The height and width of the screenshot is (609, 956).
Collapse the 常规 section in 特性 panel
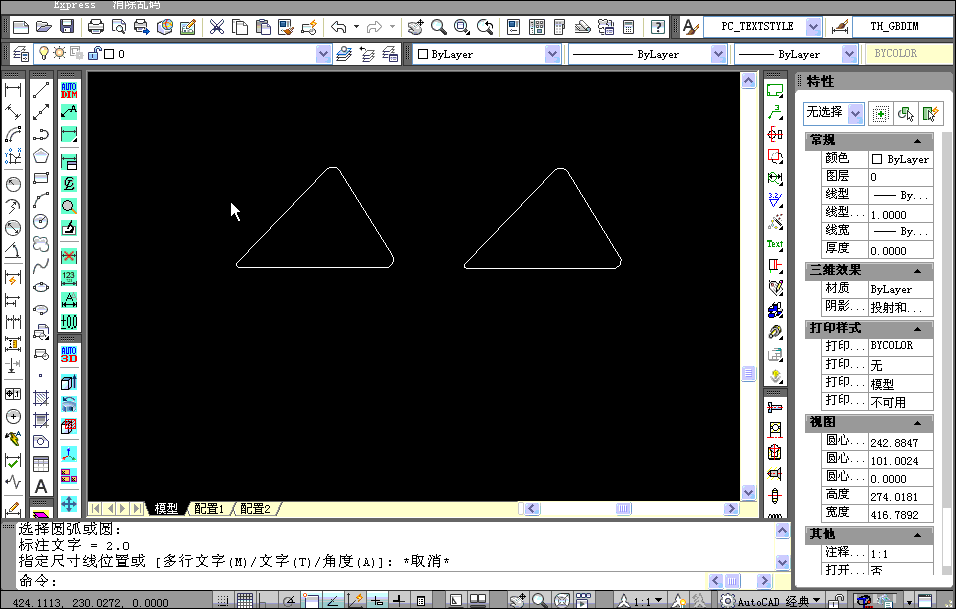click(x=917, y=140)
